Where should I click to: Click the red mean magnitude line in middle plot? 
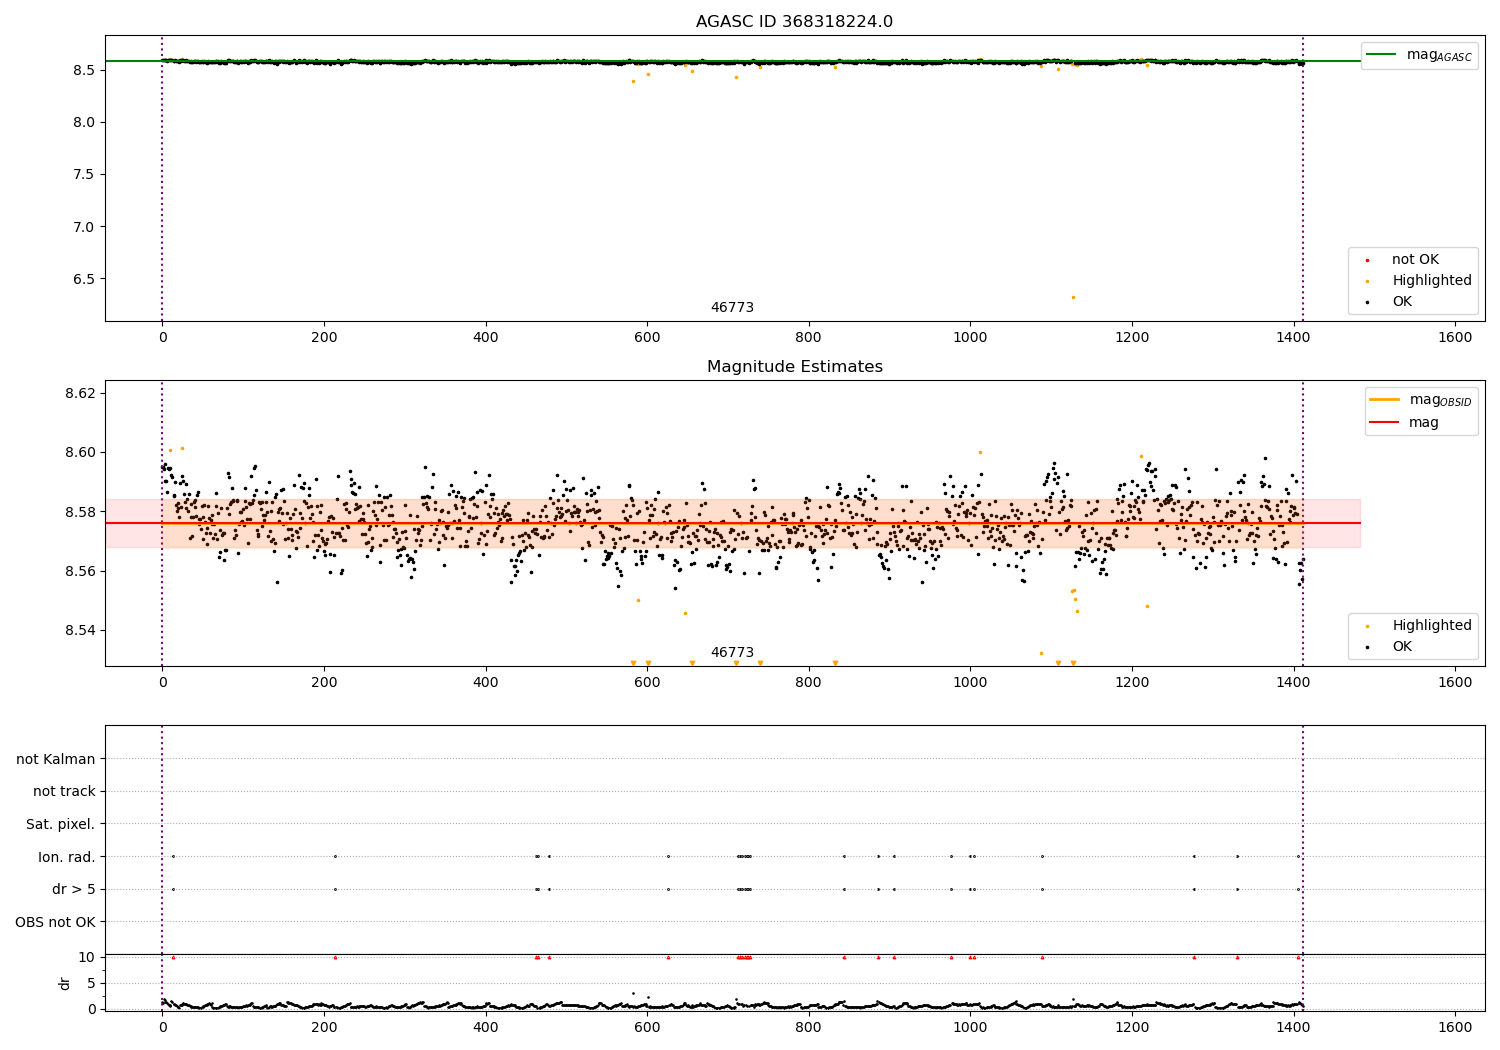tap(733, 523)
